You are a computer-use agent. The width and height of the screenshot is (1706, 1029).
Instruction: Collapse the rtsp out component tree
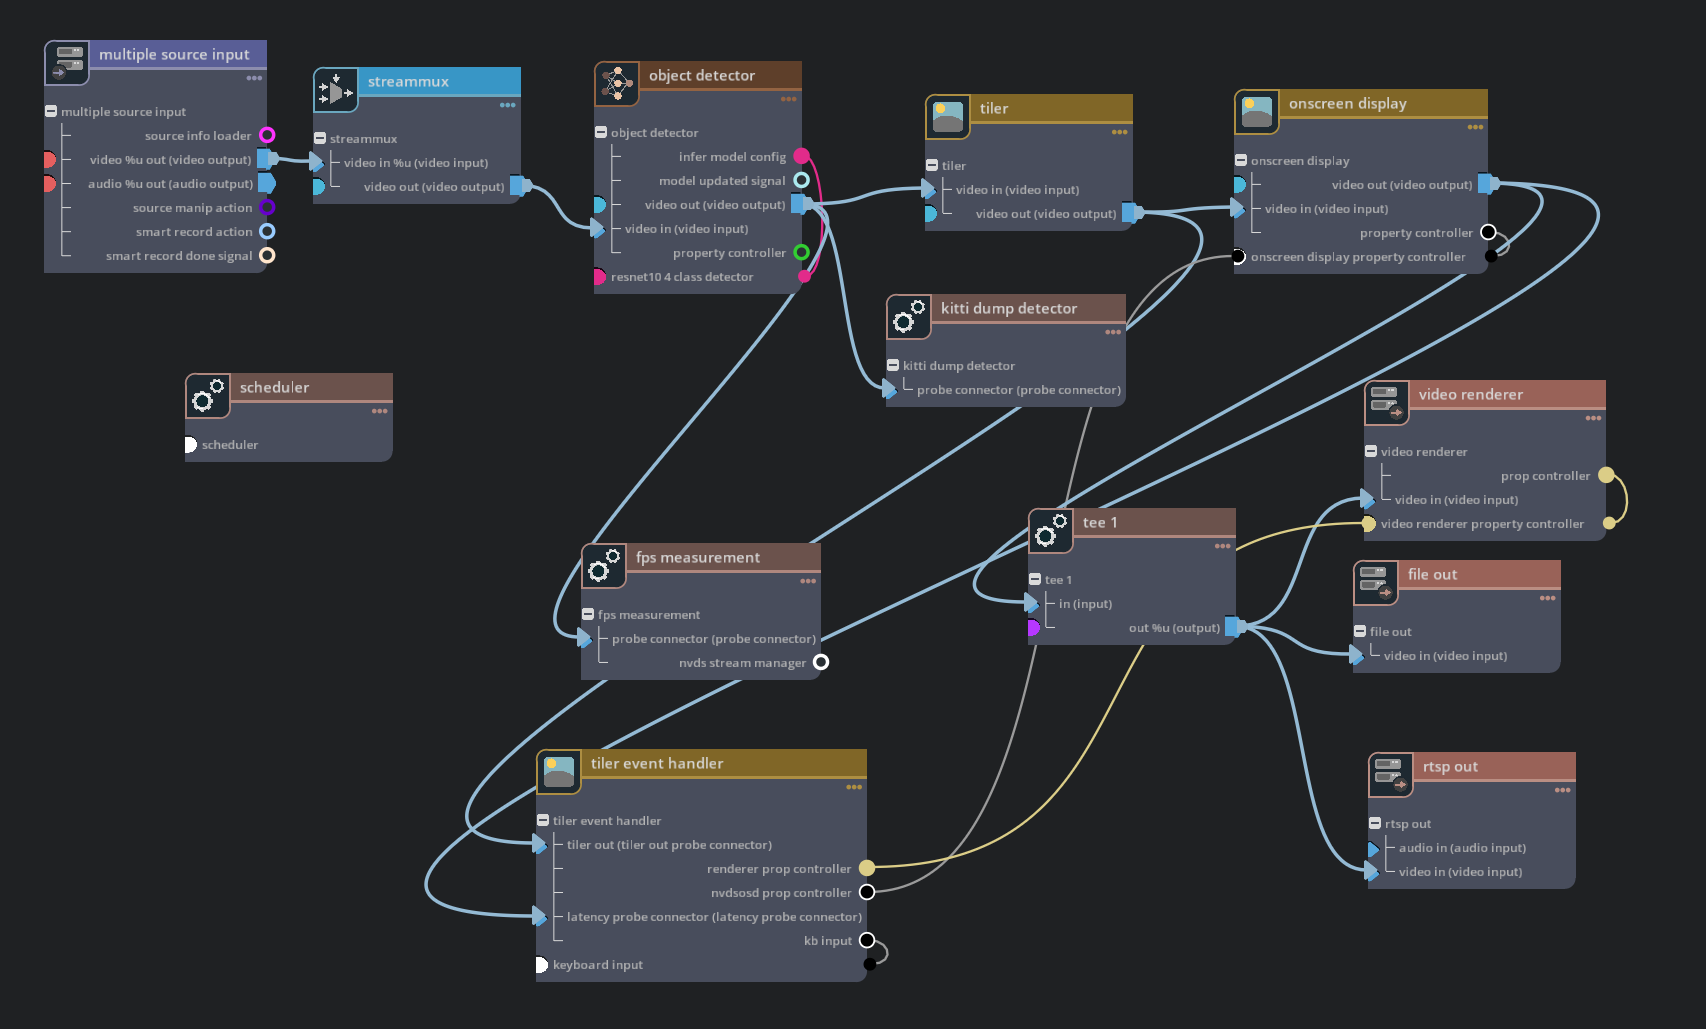pos(1375,823)
